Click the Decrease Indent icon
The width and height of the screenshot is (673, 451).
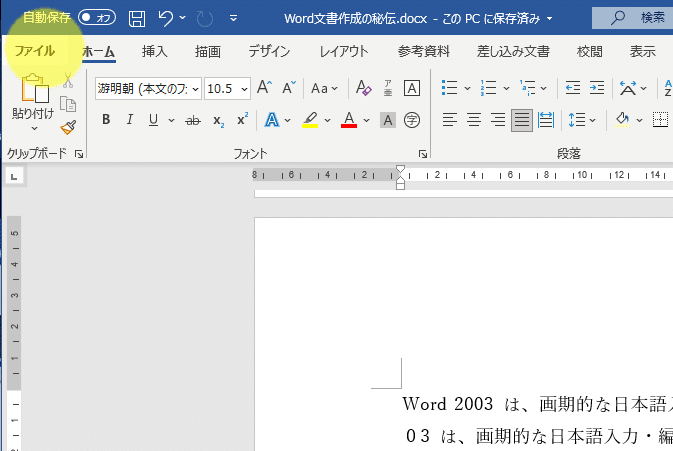tap(573, 88)
